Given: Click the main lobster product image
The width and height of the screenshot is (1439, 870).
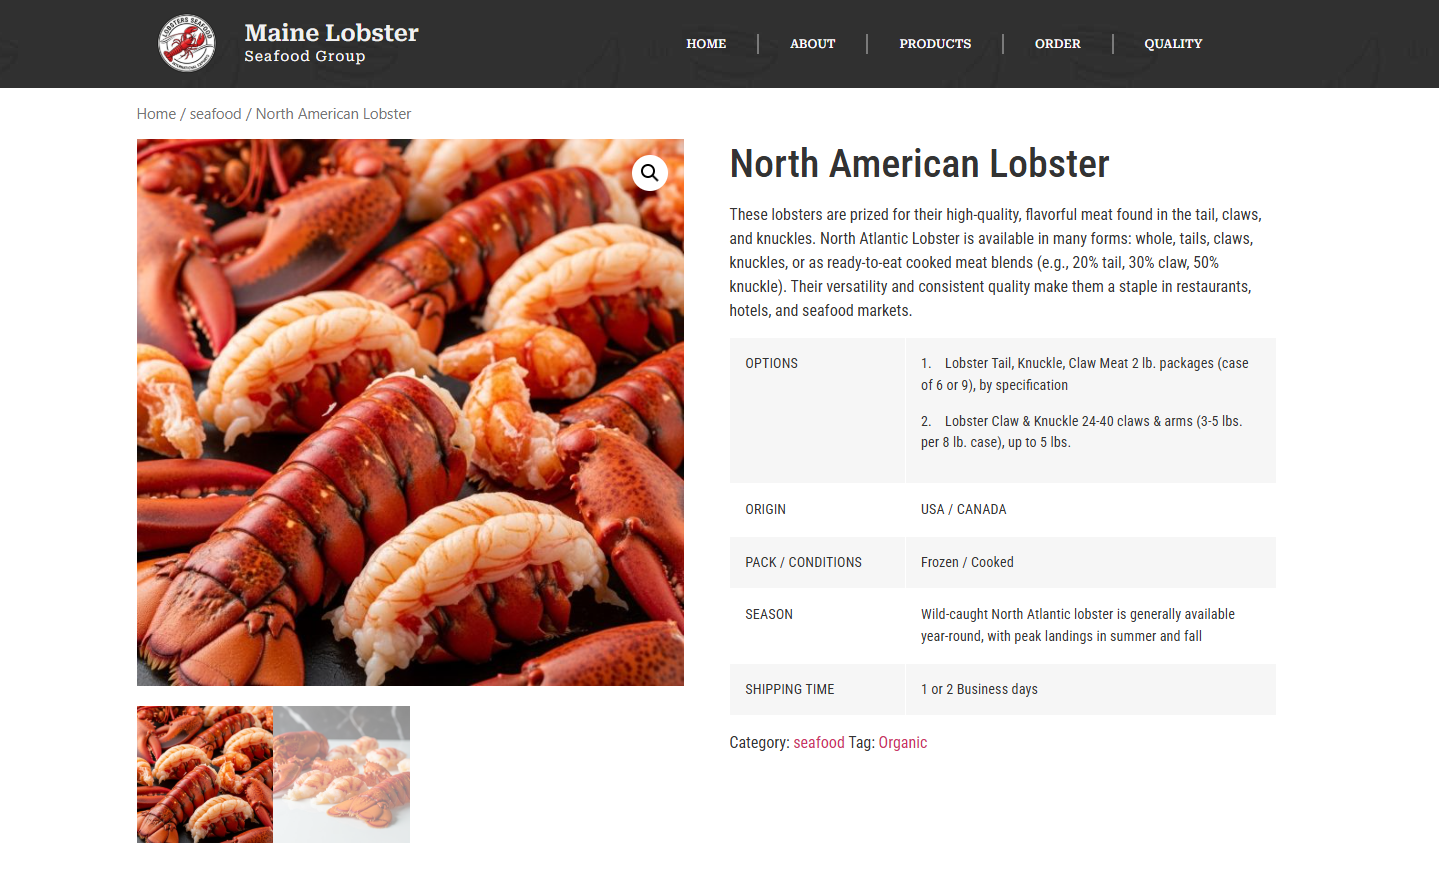Looking at the screenshot, I should tap(410, 412).
